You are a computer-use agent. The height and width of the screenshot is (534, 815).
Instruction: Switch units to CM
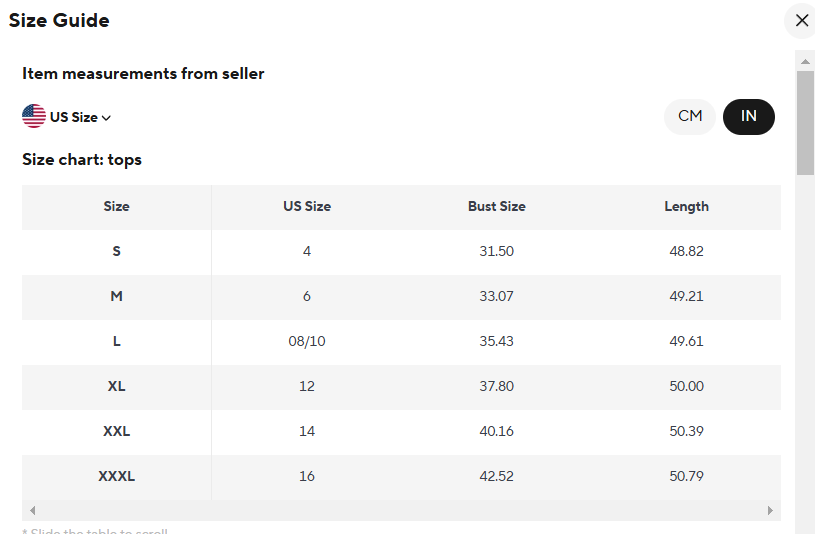pyautogui.click(x=690, y=116)
